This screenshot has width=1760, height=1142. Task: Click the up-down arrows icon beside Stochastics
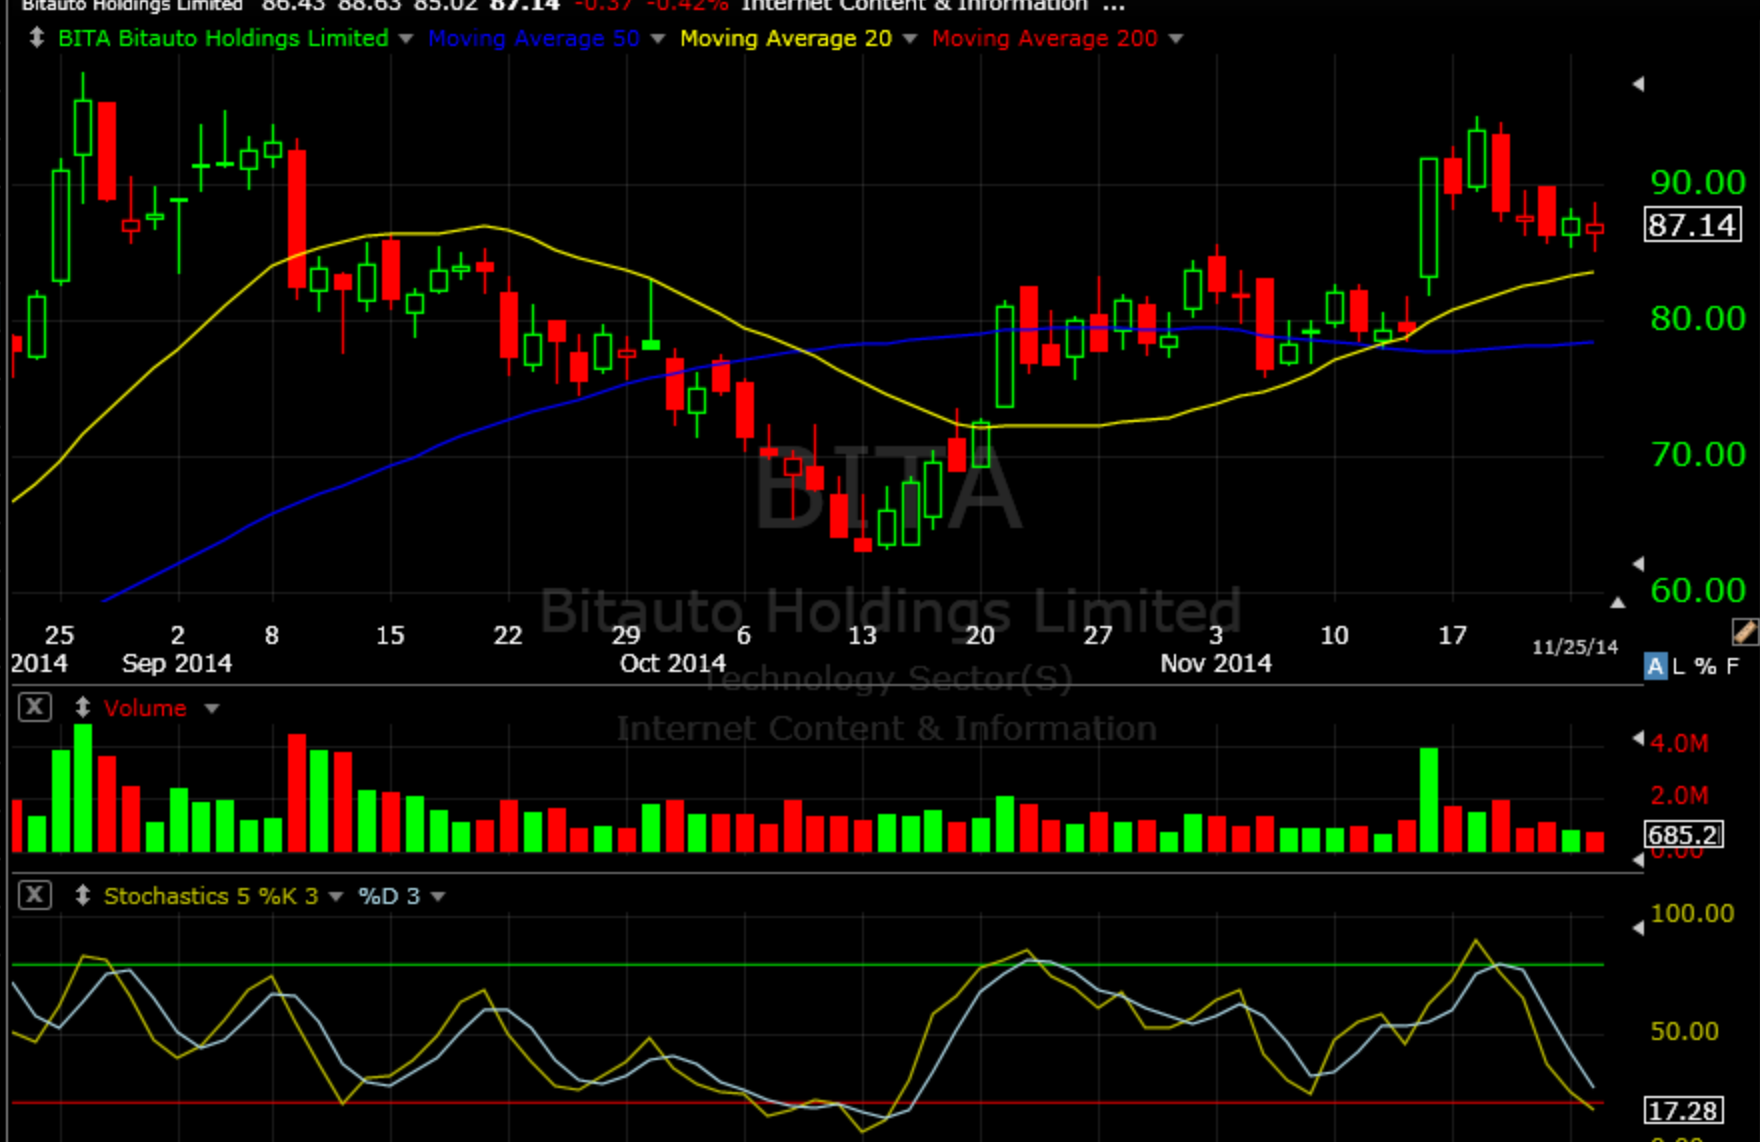click(83, 896)
